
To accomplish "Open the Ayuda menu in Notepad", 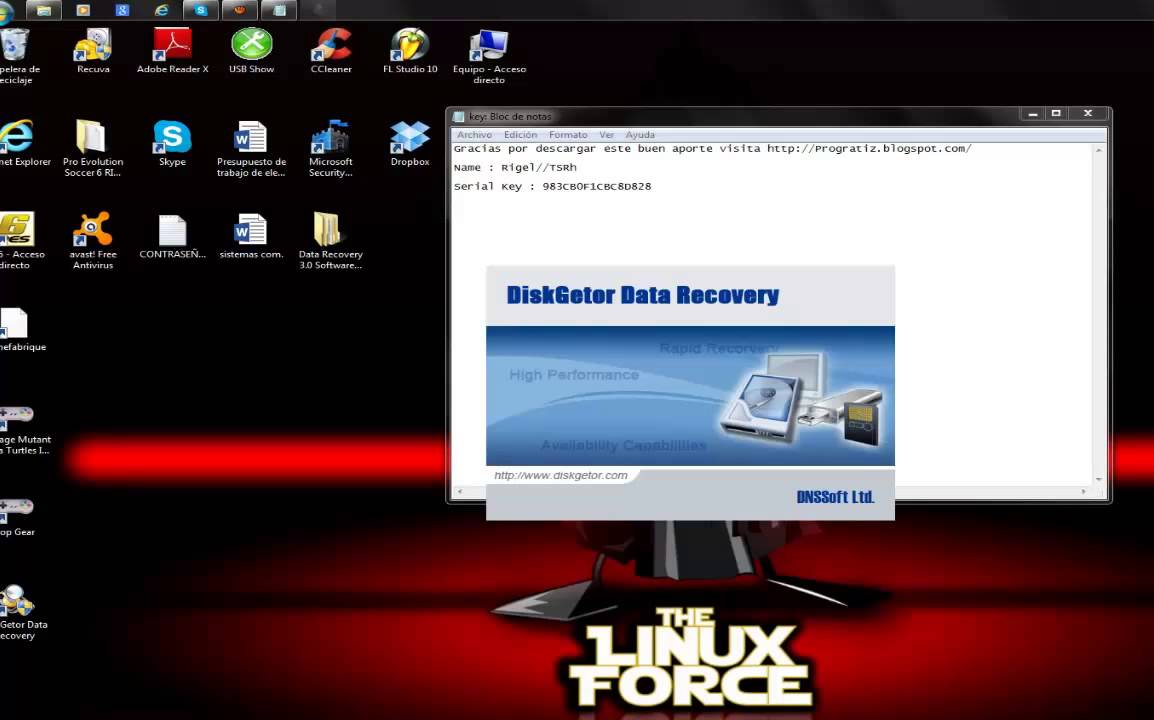I will click(640, 135).
